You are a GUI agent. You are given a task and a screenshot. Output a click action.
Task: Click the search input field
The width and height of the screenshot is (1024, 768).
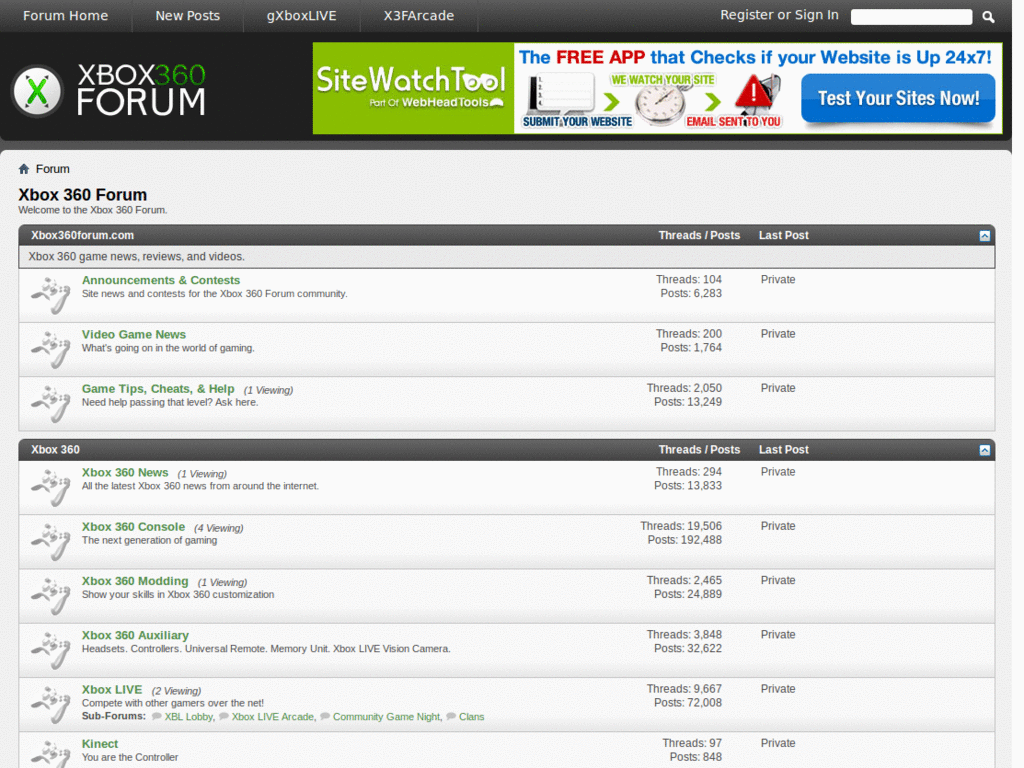(x=912, y=17)
